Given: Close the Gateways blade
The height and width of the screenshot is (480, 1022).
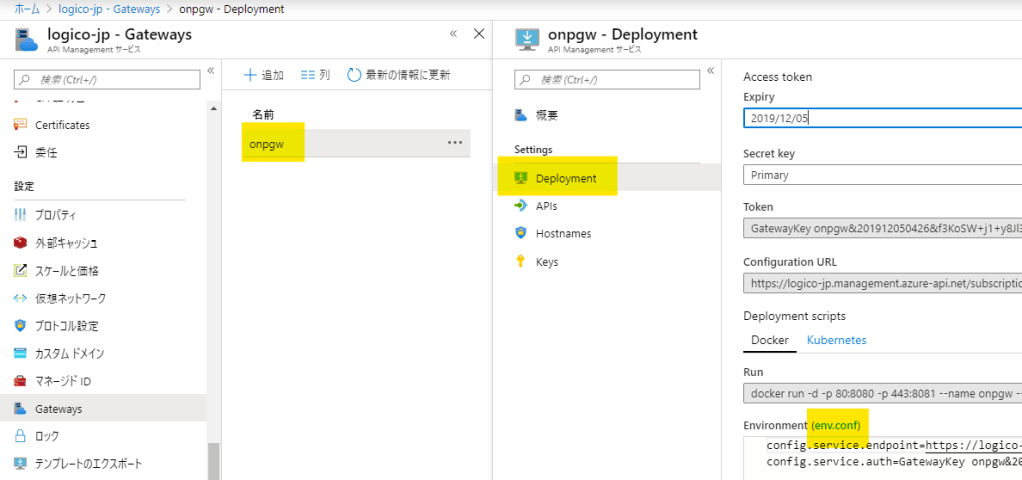Looking at the screenshot, I should pyautogui.click(x=479, y=34).
